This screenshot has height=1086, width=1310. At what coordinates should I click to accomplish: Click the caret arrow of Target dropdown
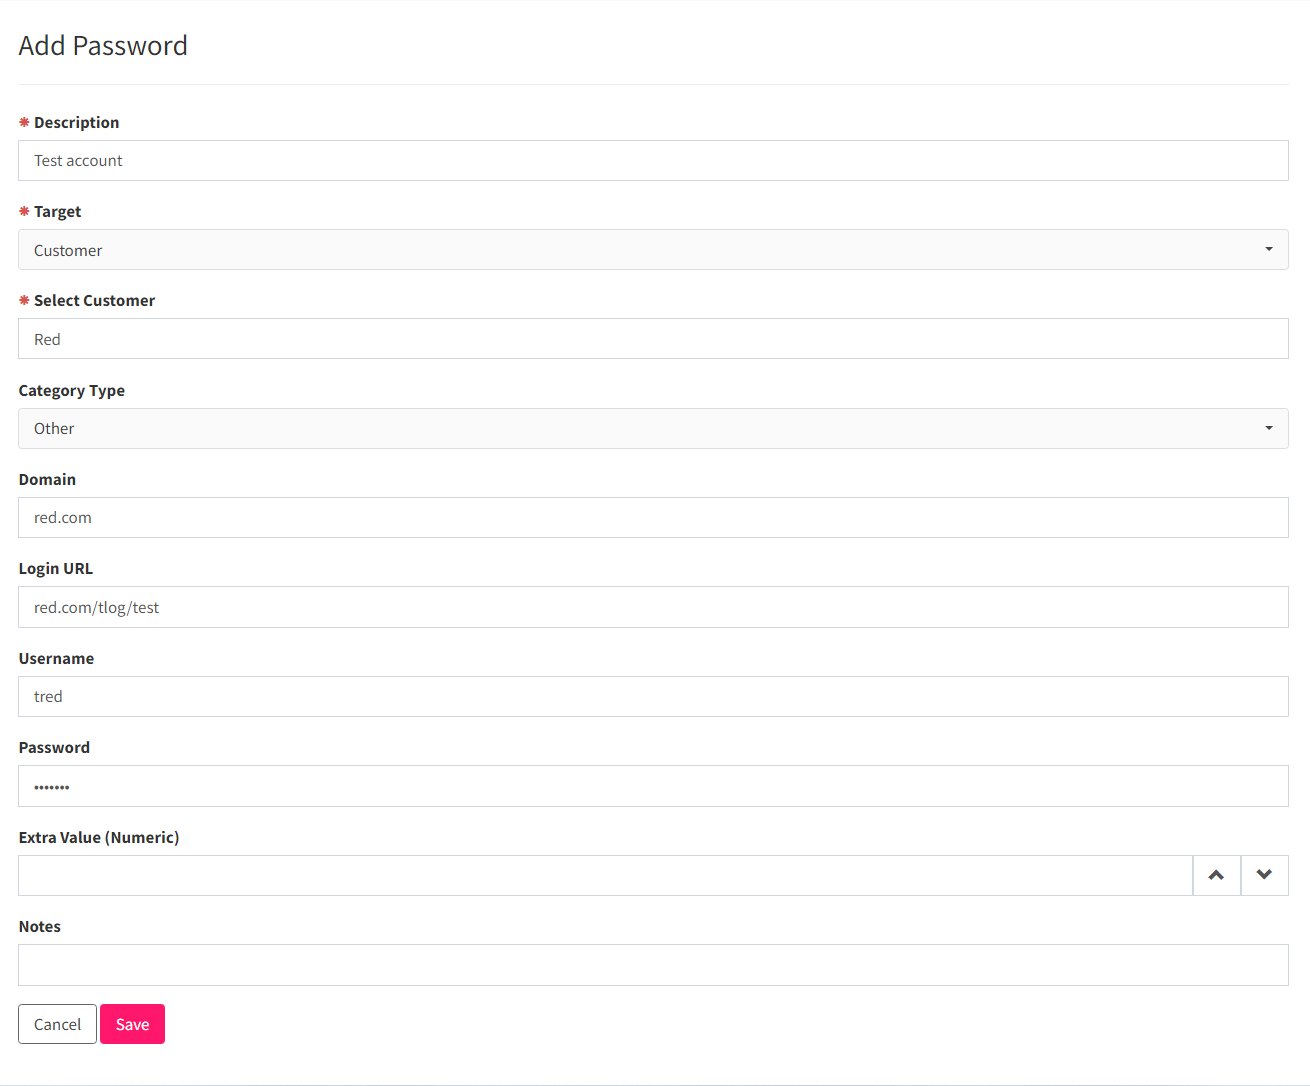click(1269, 249)
